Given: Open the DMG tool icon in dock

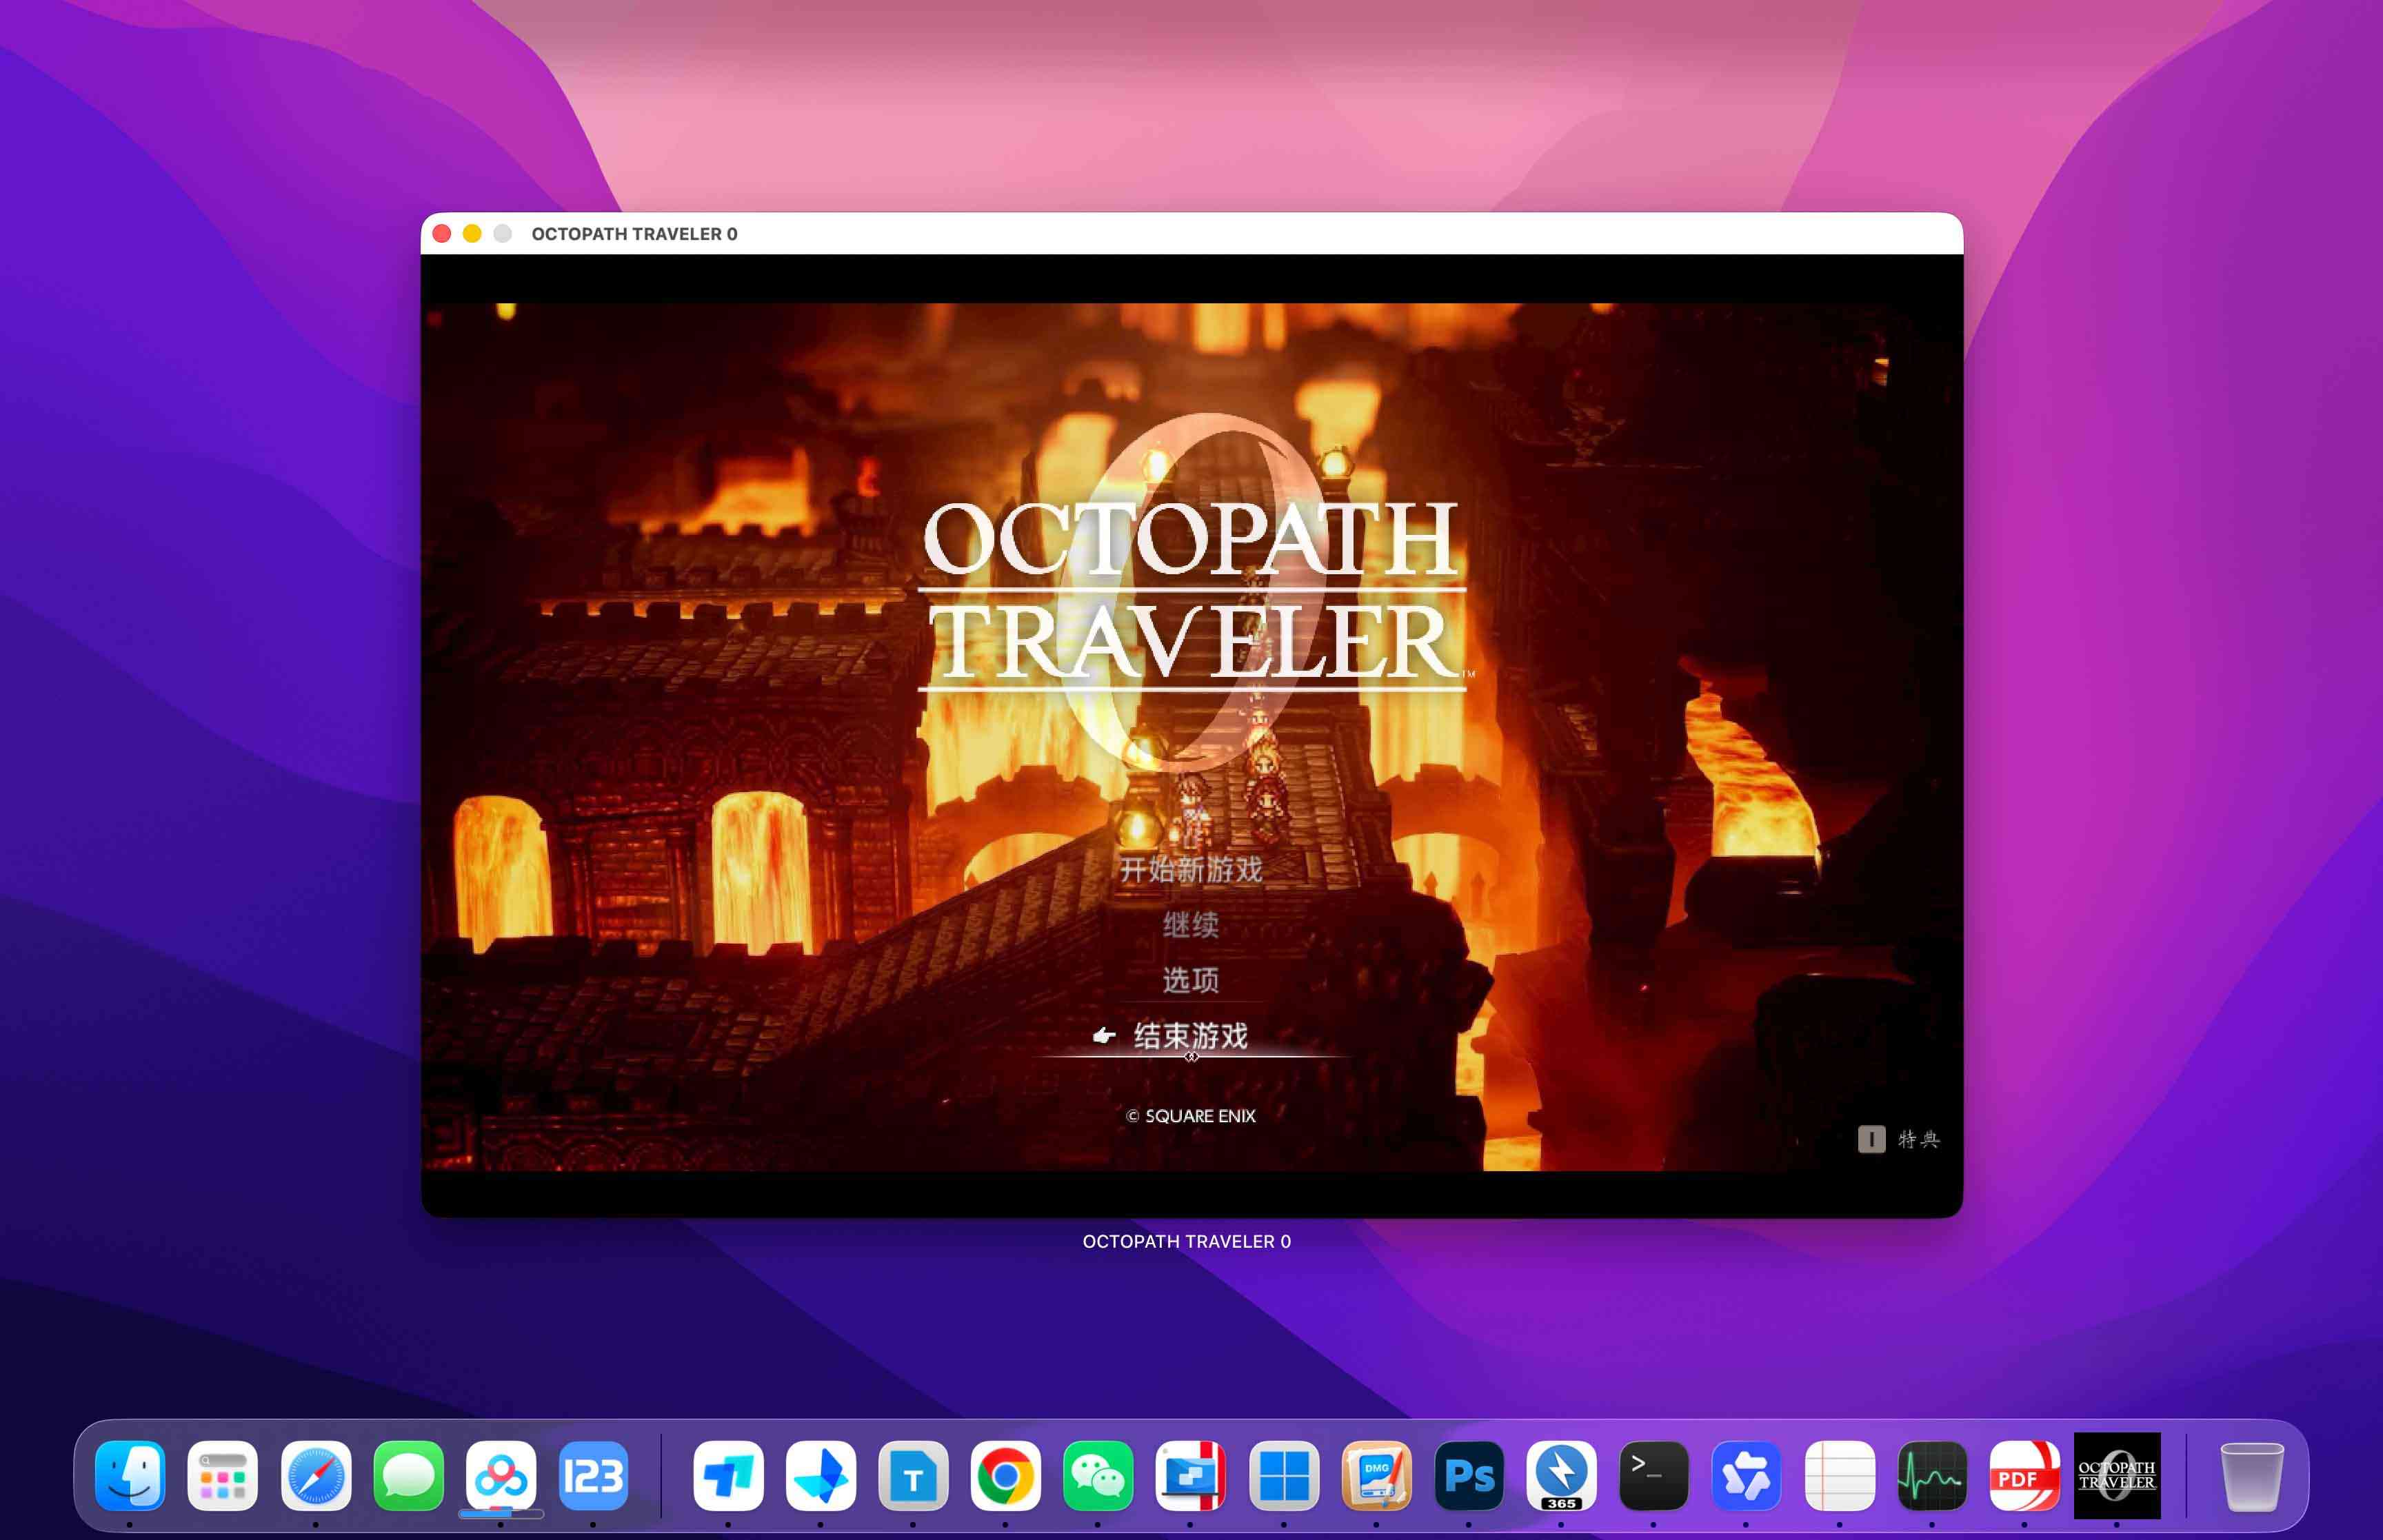Looking at the screenshot, I should point(1376,1476).
